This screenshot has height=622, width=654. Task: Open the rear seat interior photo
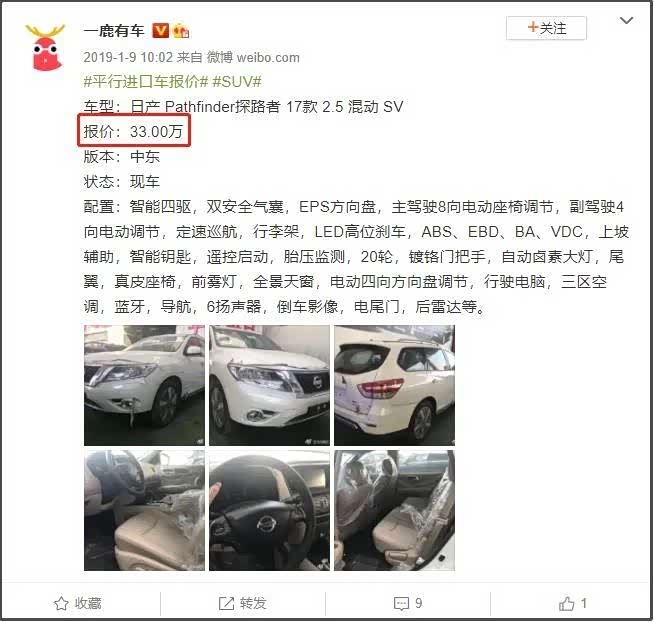(x=395, y=510)
